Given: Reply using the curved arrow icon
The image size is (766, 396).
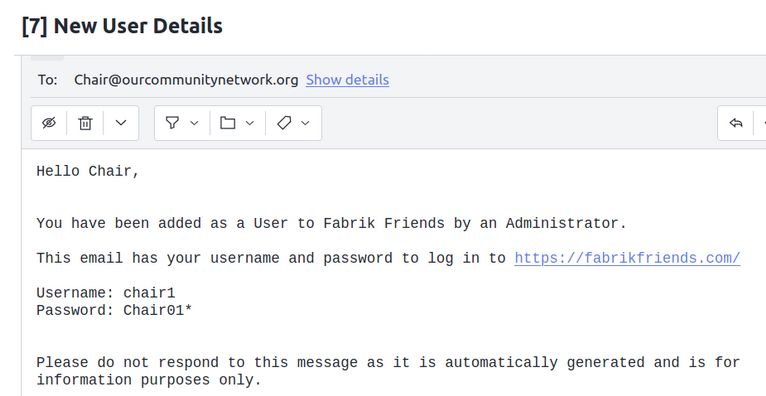Looking at the screenshot, I should point(736,123).
